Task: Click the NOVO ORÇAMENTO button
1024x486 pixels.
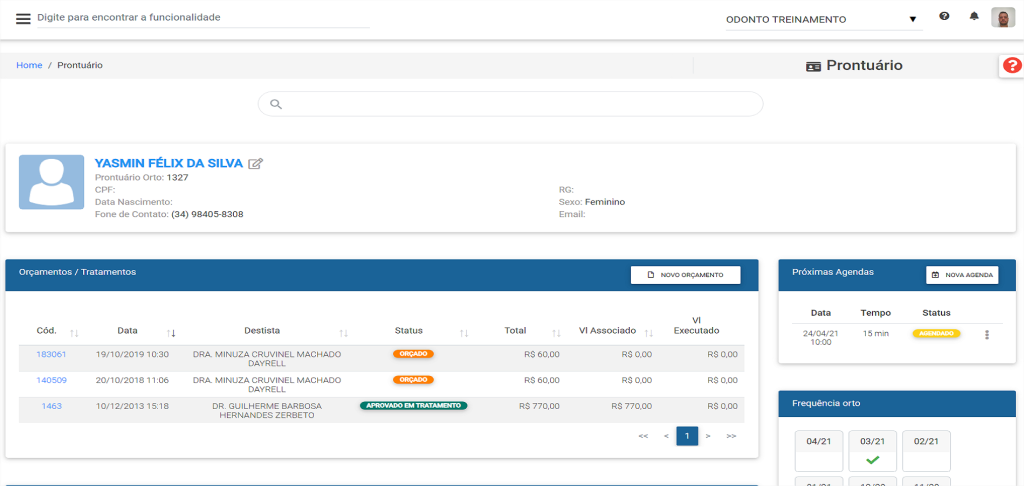Action: click(685, 275)
